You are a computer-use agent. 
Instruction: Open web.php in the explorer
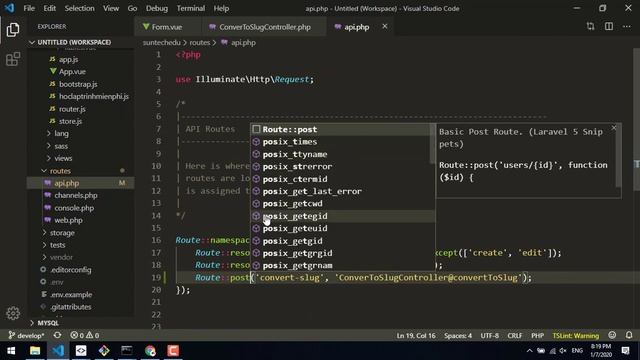pyautogui.click(x=68, y=220)
